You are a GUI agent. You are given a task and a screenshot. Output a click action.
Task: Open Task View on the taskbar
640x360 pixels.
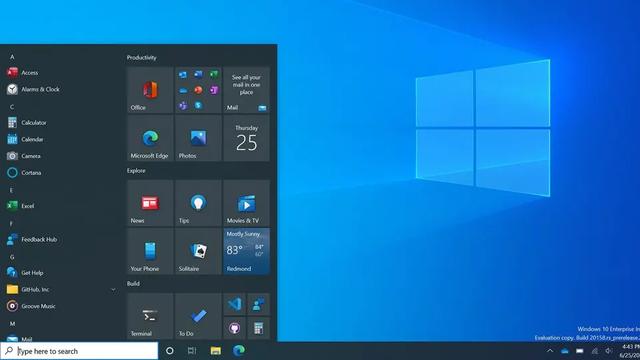point(192,351)
